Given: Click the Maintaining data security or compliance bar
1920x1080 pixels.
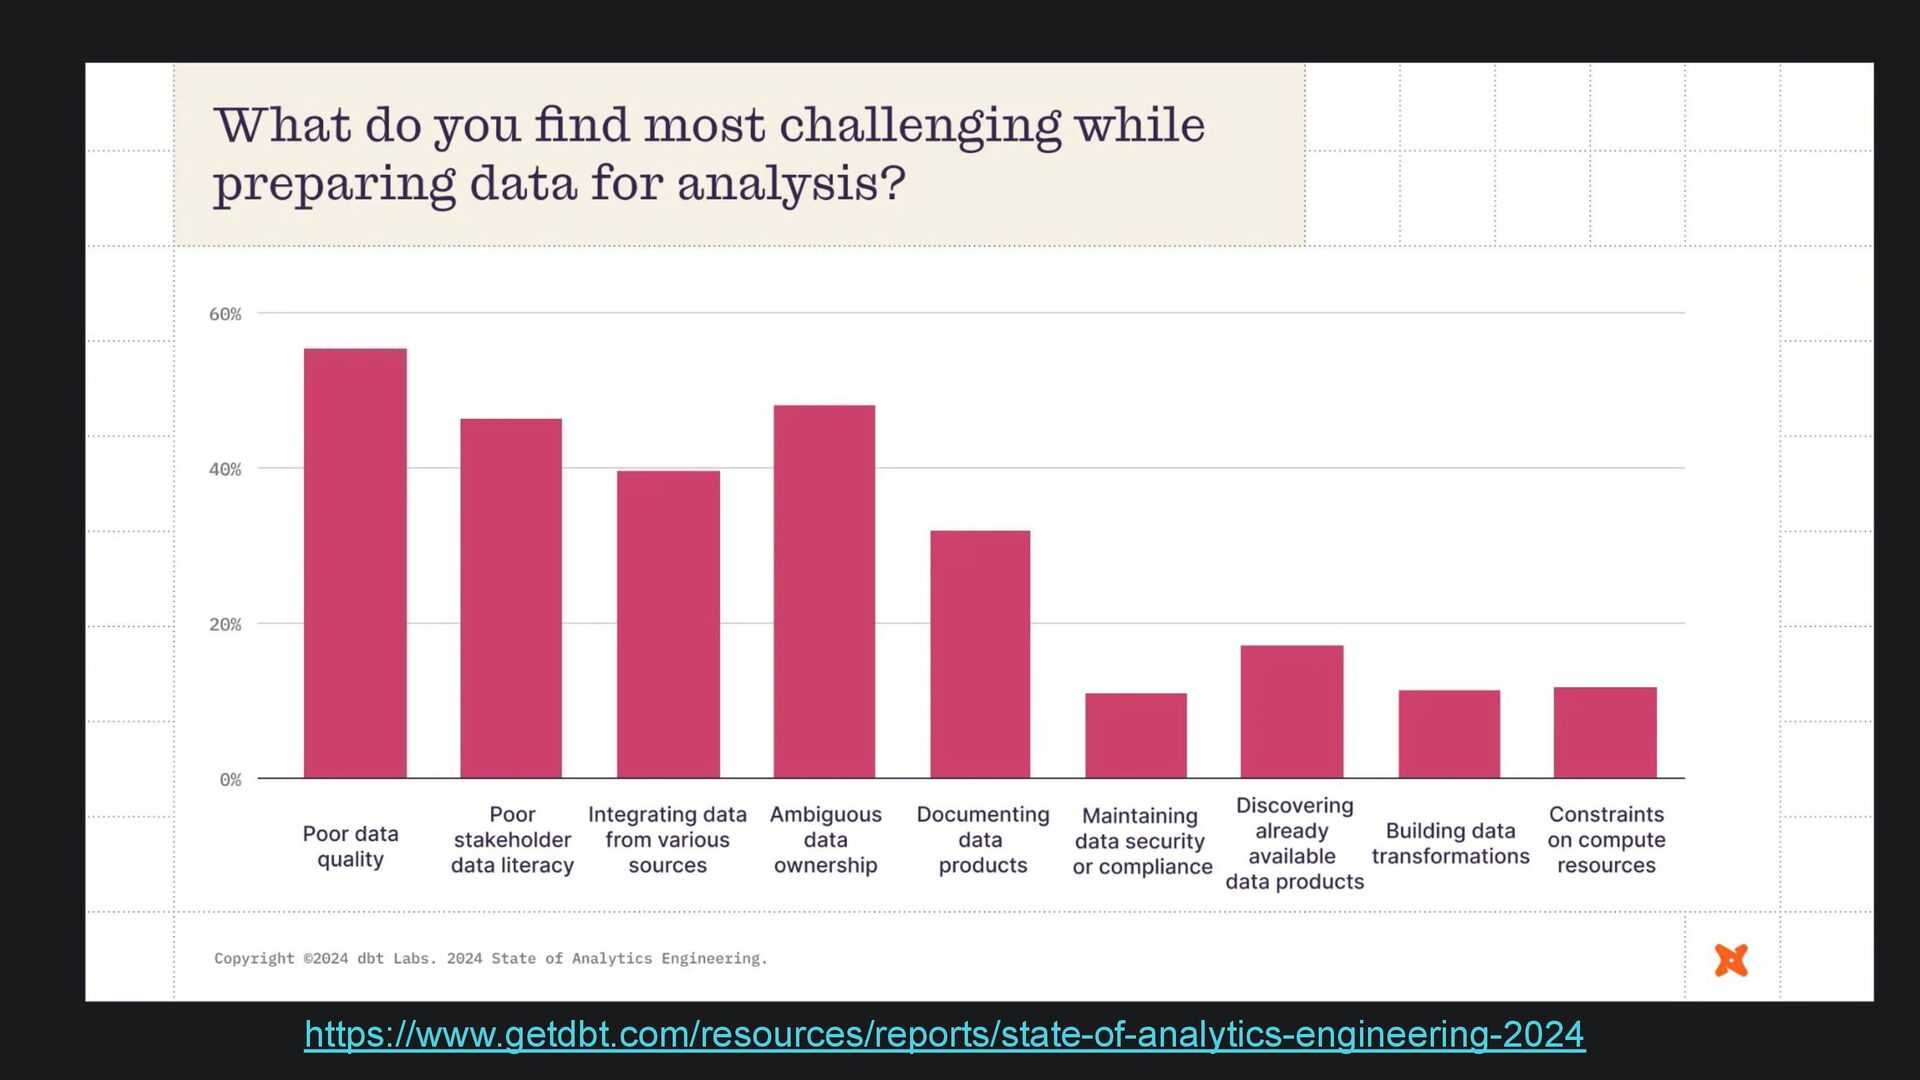Looking at the screenshot, I should pos(1136,735).
